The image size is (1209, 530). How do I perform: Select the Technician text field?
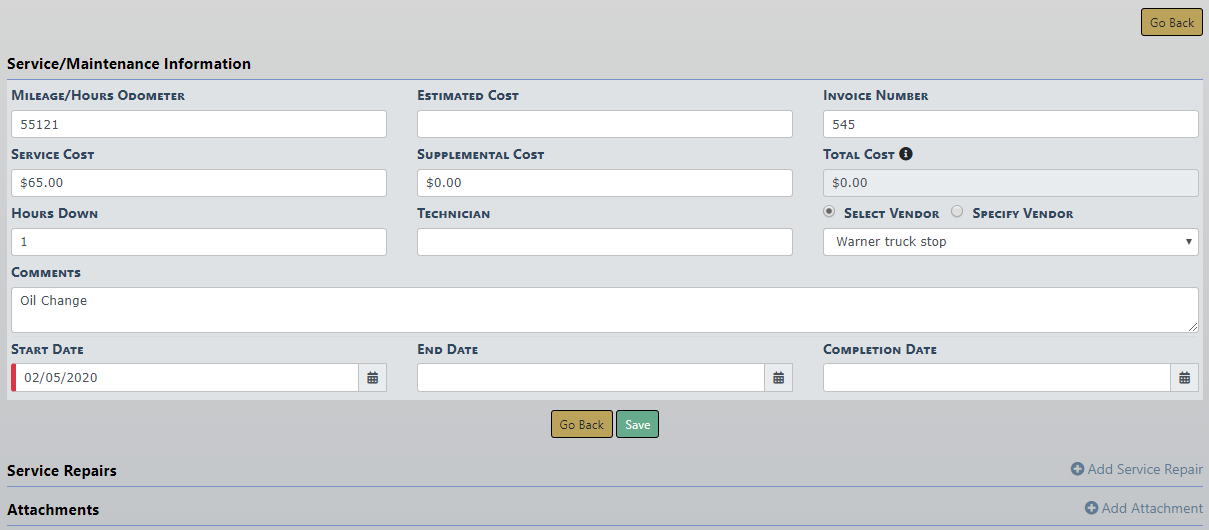[604, 242]
